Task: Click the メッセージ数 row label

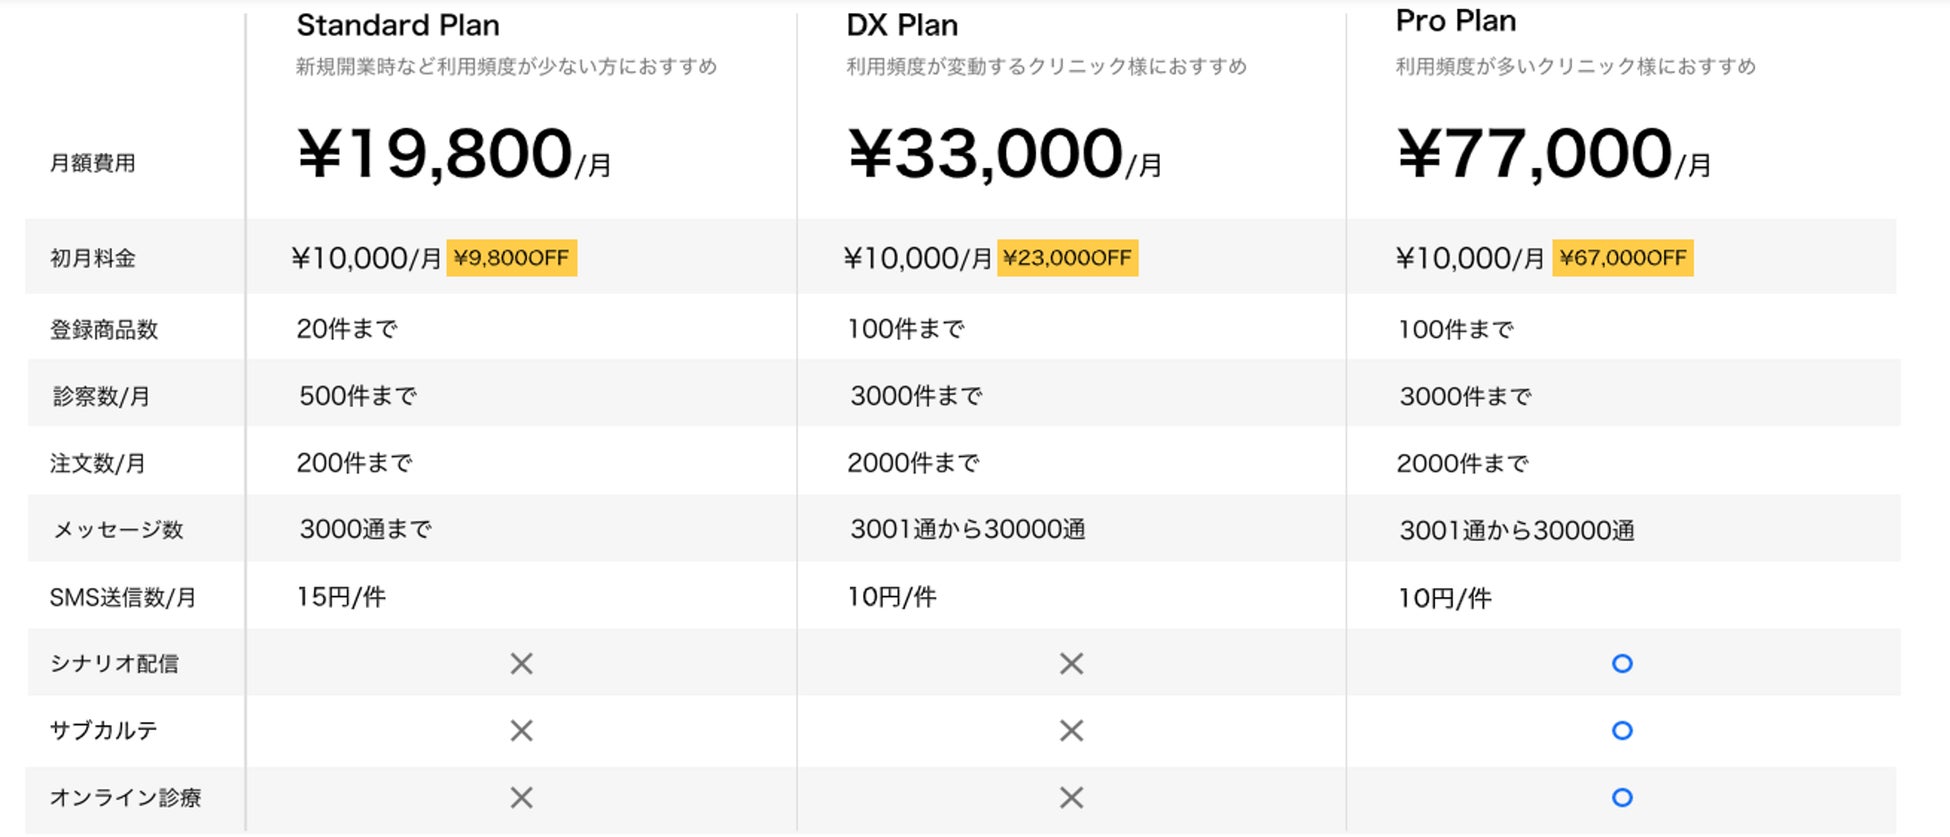Action: [x=118, y=530]
